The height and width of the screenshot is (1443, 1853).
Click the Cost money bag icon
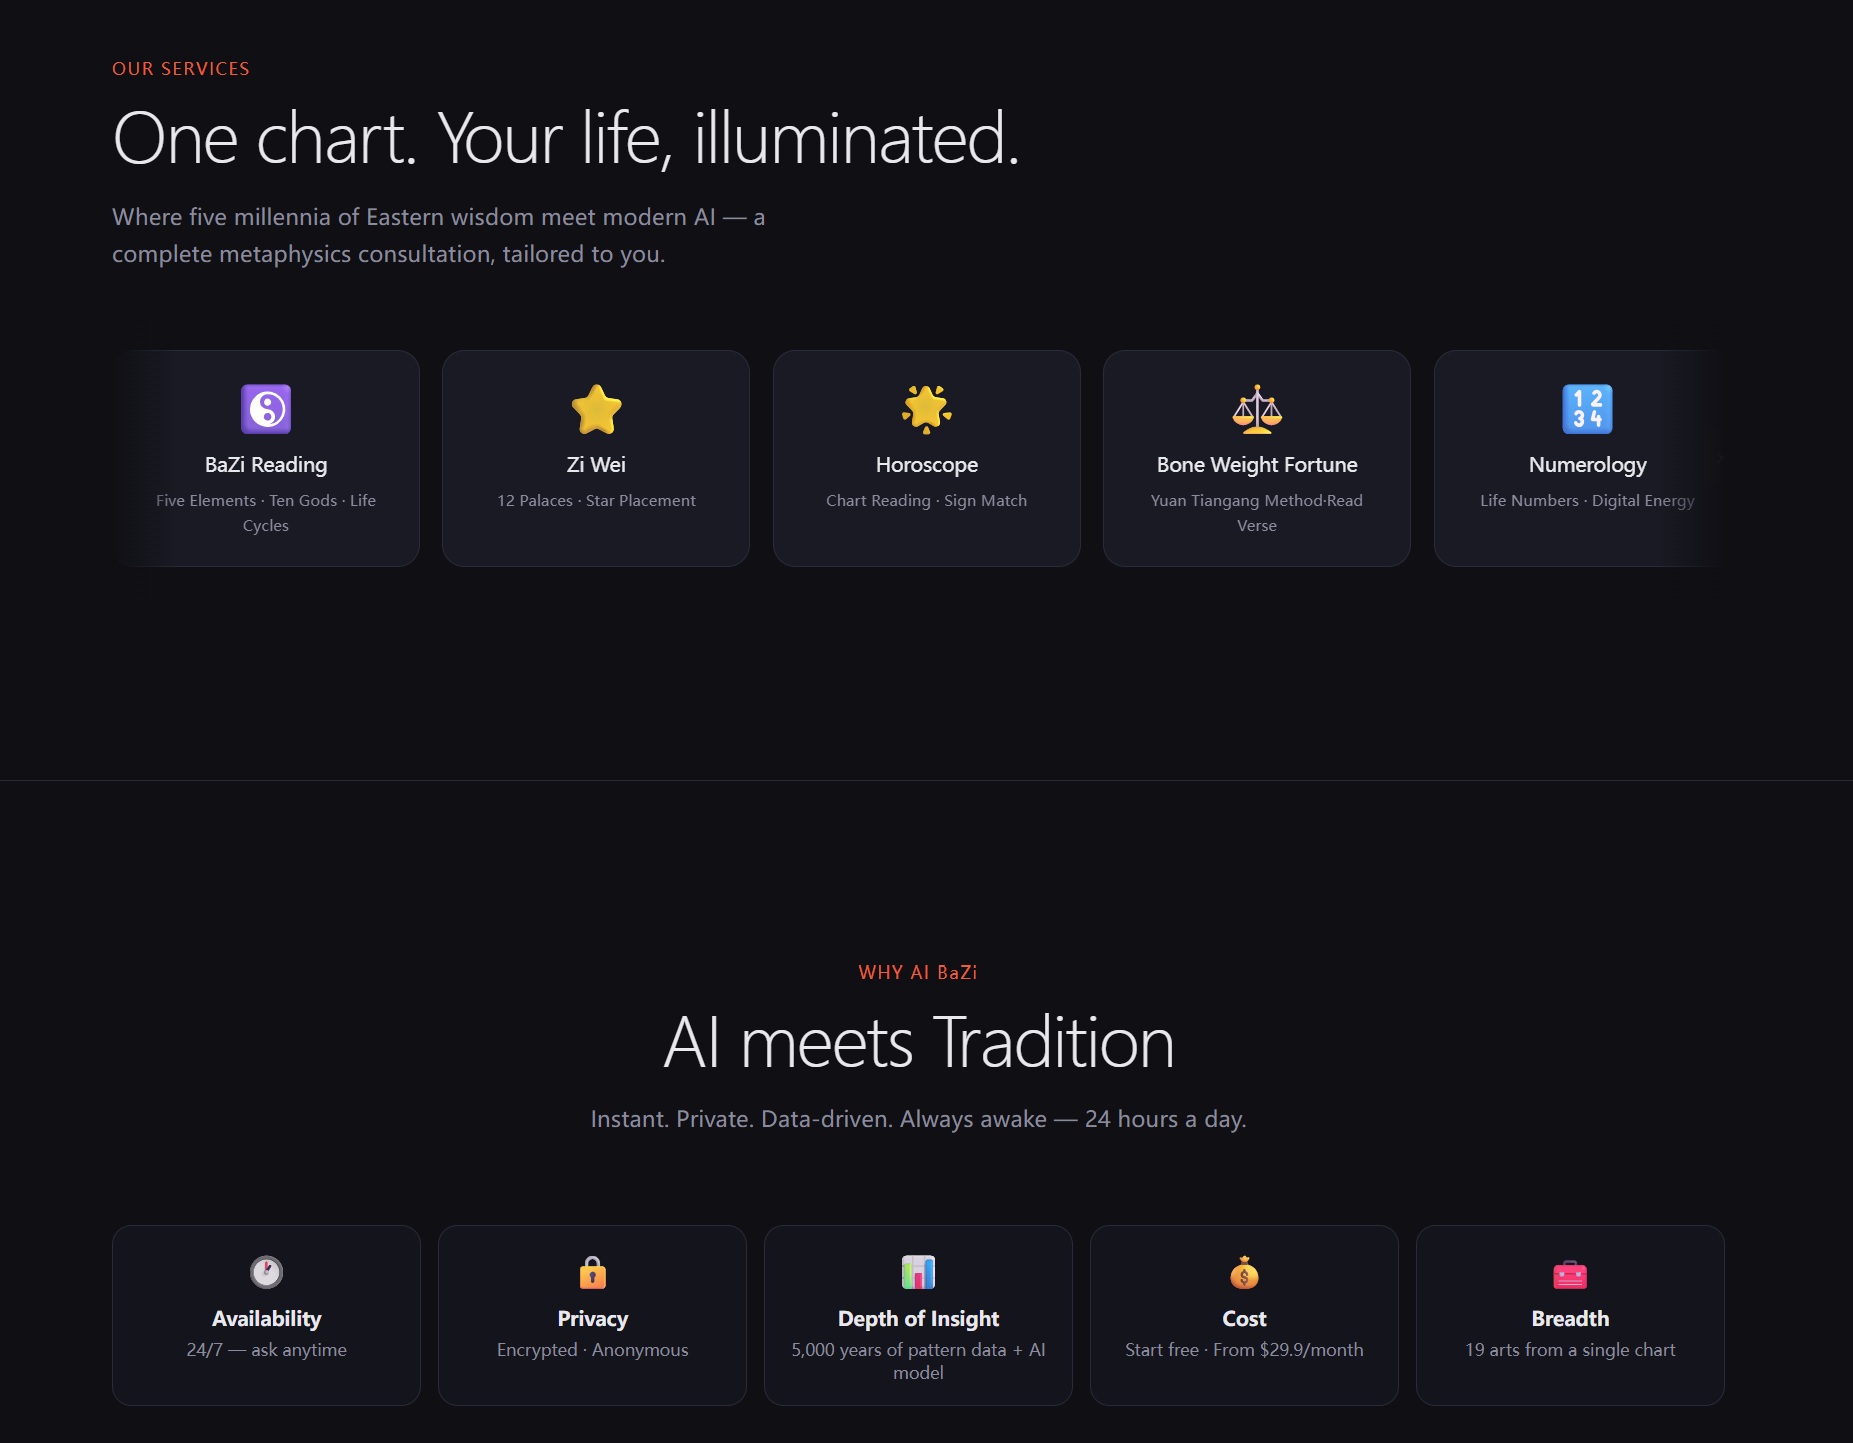(1244, 1272)
